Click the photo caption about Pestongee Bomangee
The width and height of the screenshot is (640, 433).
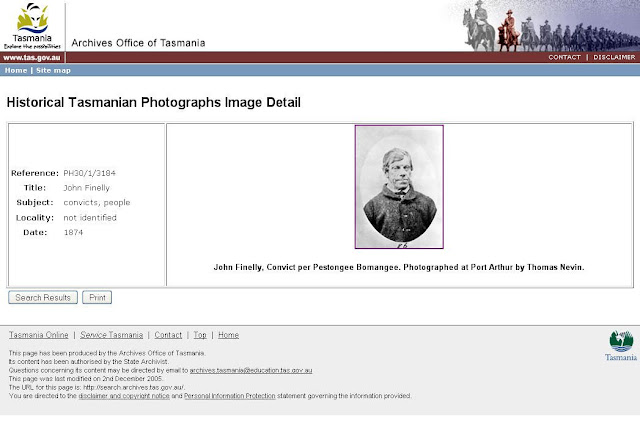click(x=399, y=267)
